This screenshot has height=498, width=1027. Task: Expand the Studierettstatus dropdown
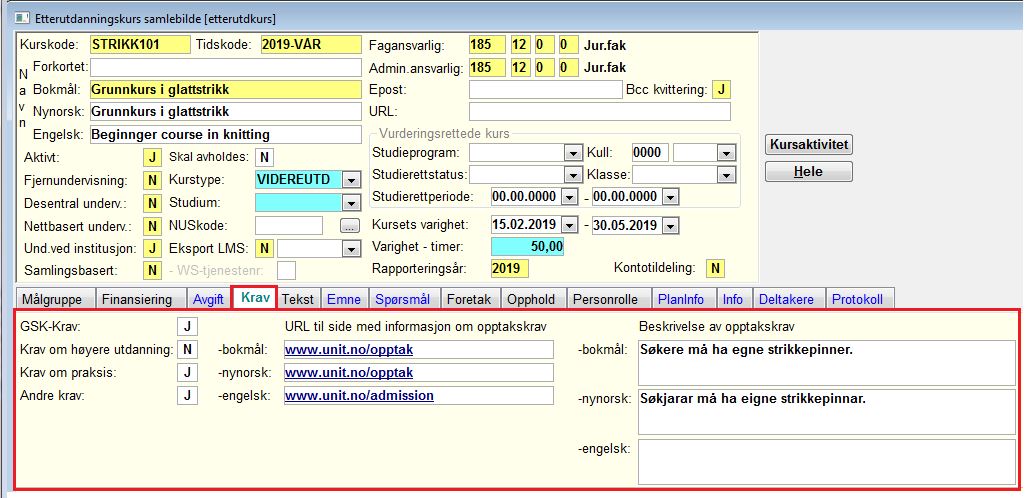coord(573,176)
